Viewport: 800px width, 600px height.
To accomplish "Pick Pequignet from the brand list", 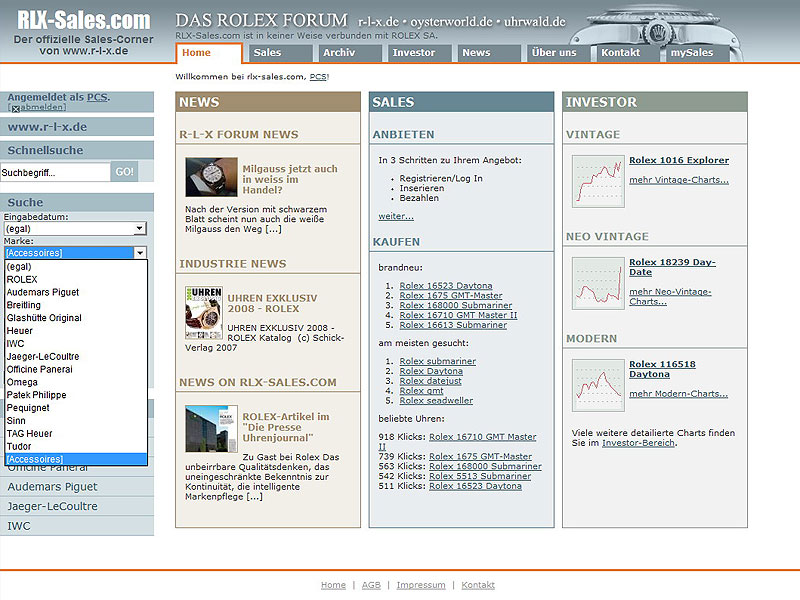I will coord(76,408).
